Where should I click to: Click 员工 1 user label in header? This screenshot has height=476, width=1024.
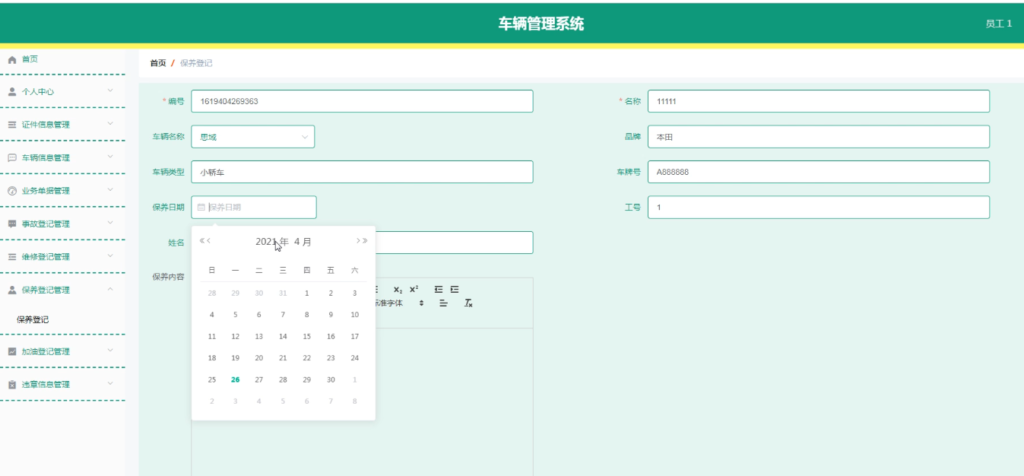999,24
